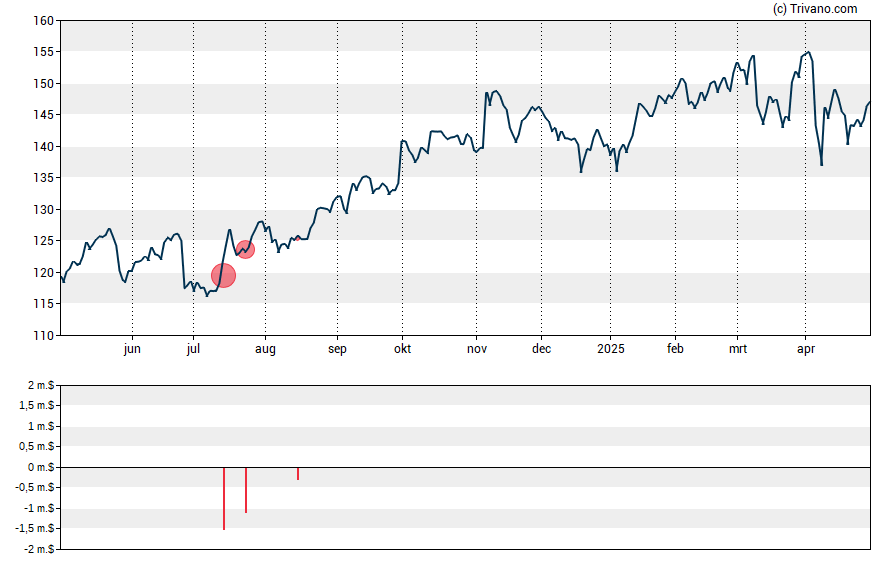Click the tiny red dot in mid August

tap(298, 239)
